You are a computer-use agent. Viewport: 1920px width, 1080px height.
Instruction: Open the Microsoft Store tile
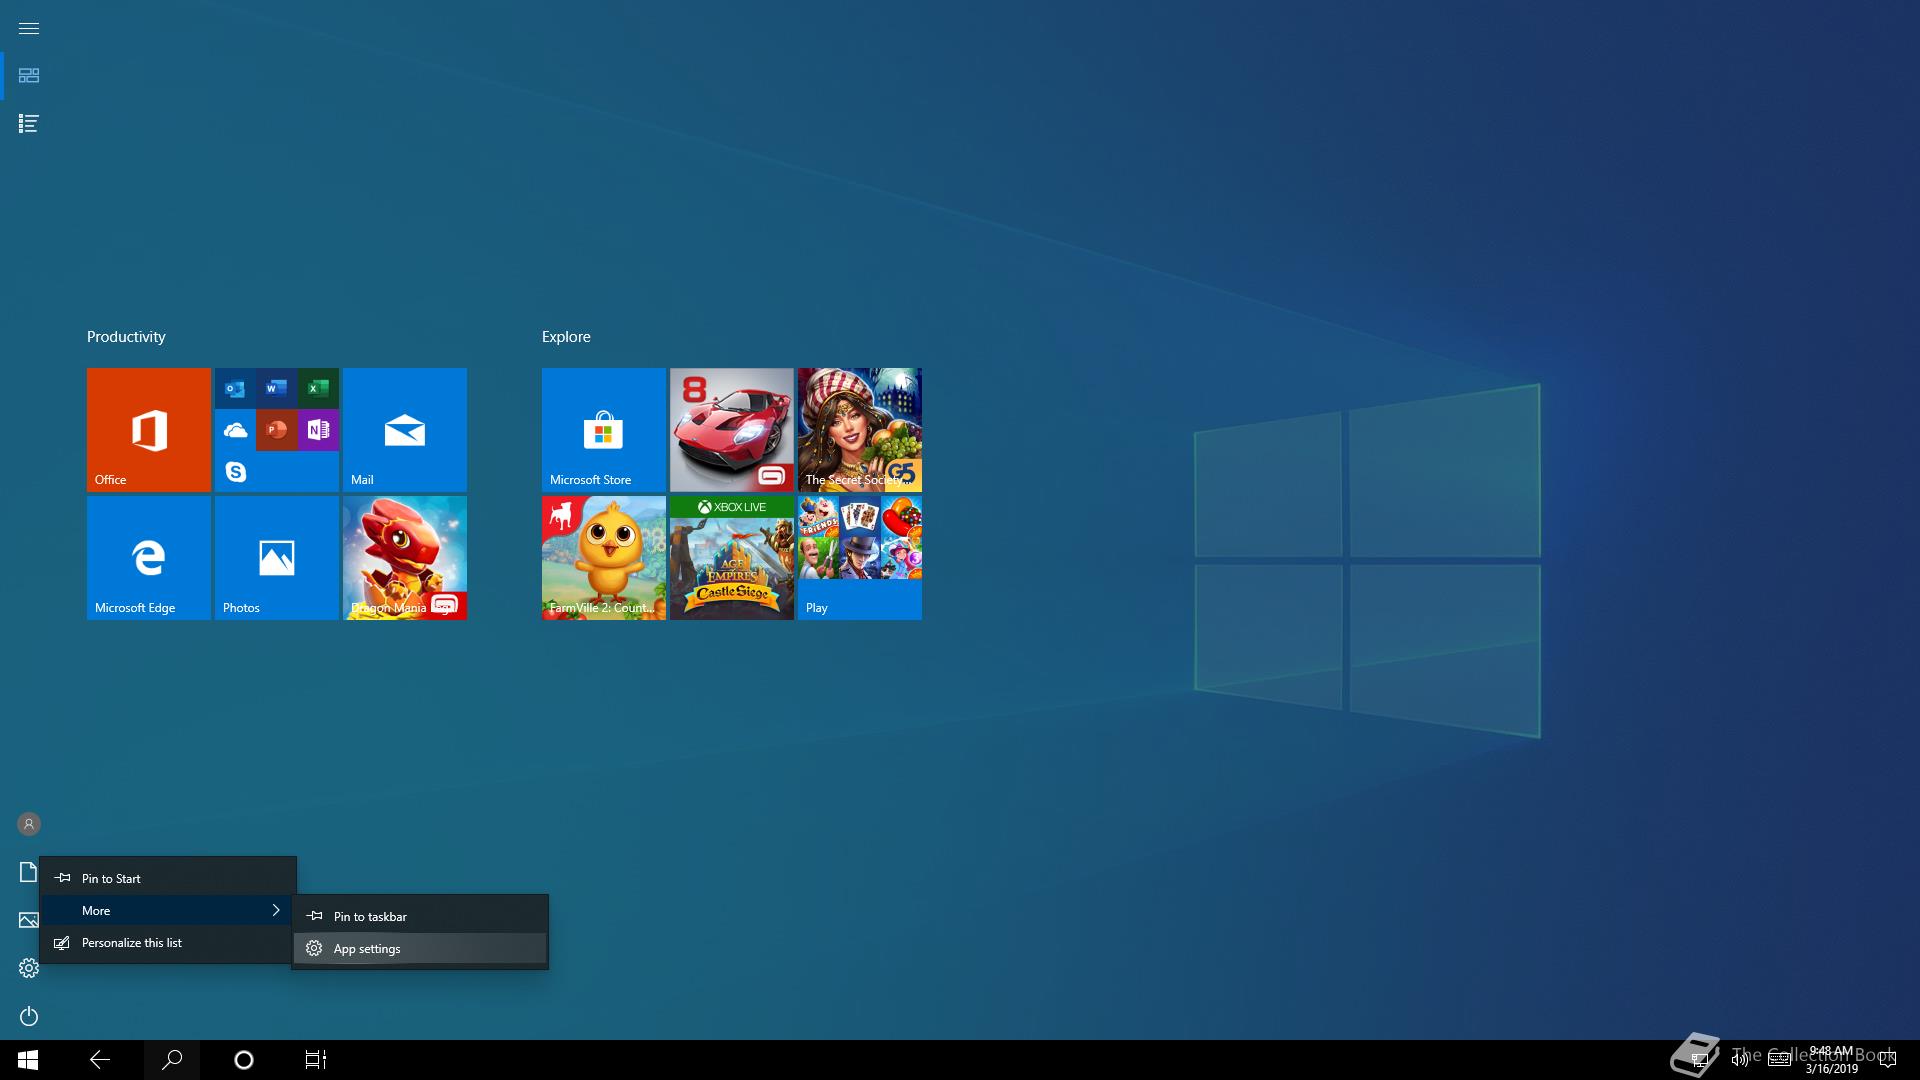(604, 430)
